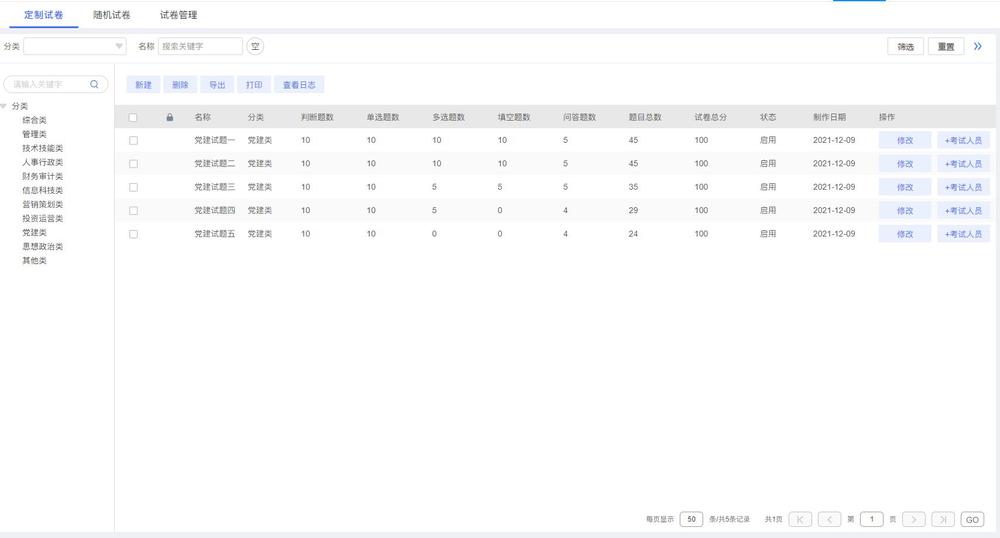
Task: Select 党建类 in the category tree
Action: click(x=35, y=232)
